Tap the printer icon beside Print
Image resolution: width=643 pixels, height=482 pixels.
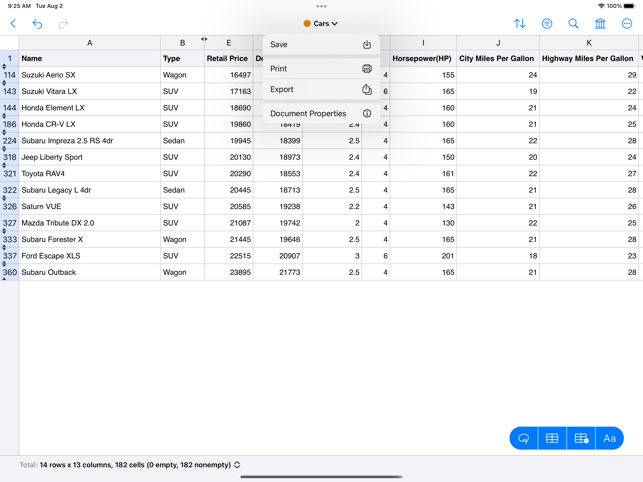[367, 69]
